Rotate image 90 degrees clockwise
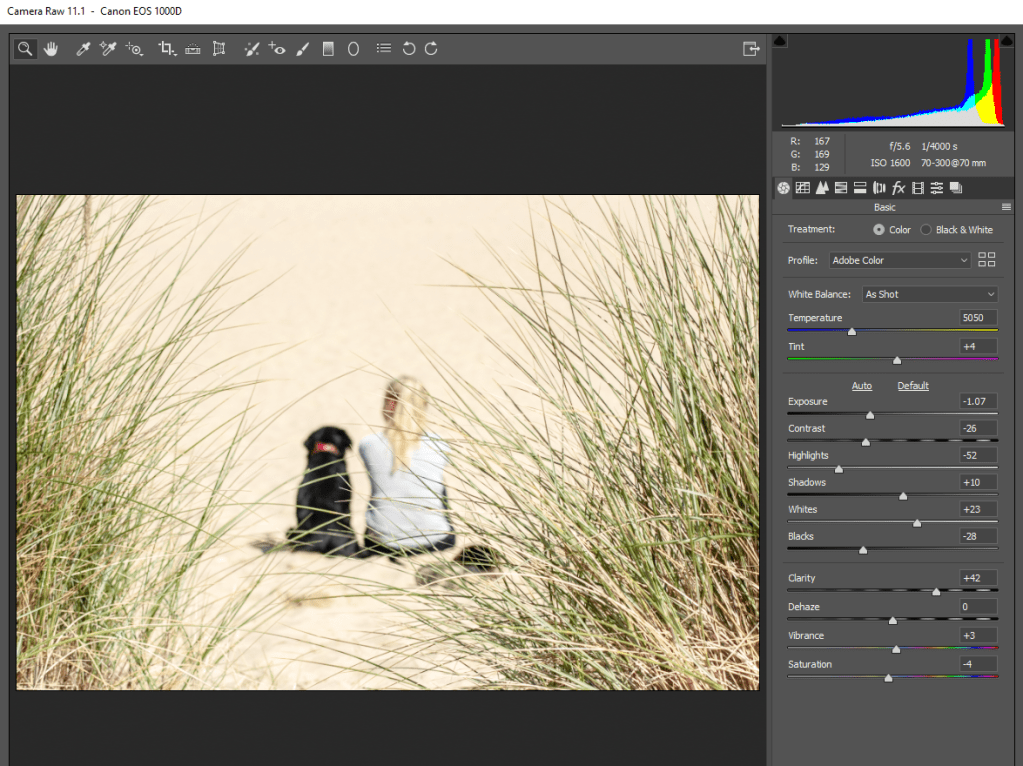This screenshot has width=1023, height=766. pyautogui.click(x=431, y=48)
